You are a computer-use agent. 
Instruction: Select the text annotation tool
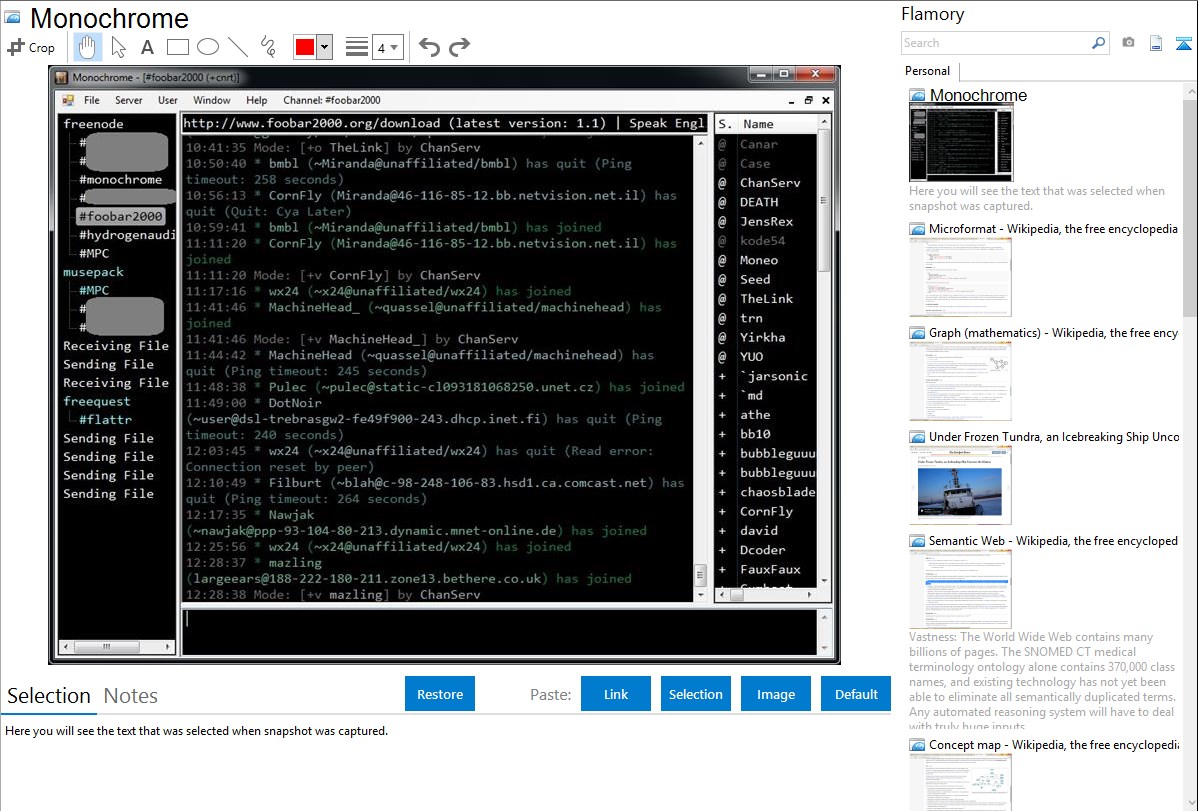[147, 47]
